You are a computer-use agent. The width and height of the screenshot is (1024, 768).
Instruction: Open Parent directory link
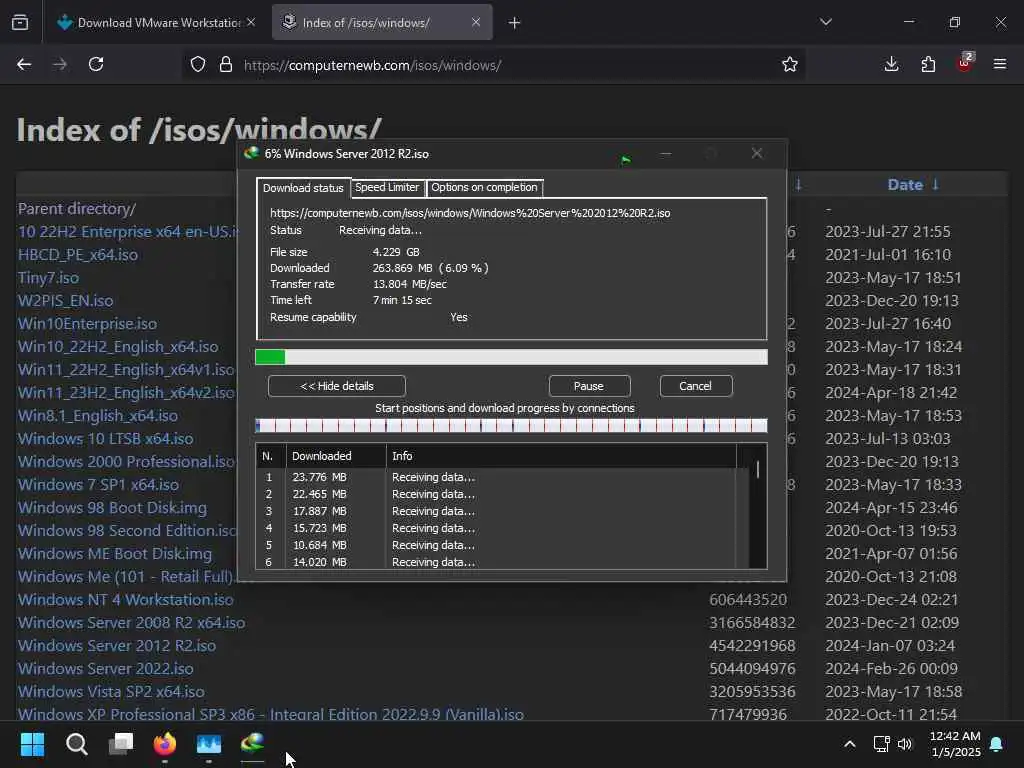[x=77, y=209]
